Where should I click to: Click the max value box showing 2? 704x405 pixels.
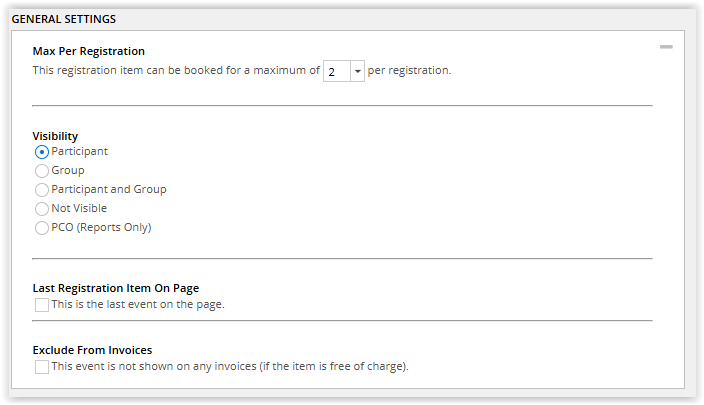pos(337,71)
